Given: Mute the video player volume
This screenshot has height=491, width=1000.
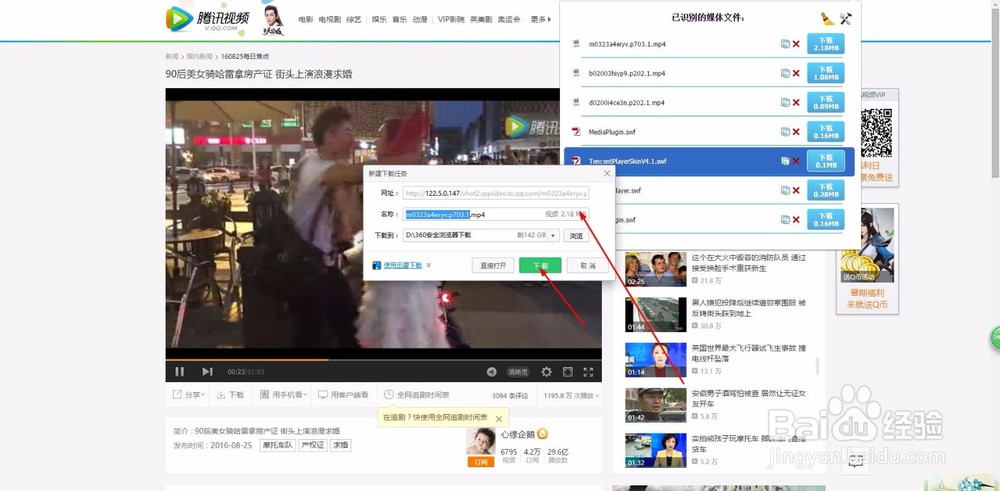Looking at the screenshot, I should tap(491, 372).
